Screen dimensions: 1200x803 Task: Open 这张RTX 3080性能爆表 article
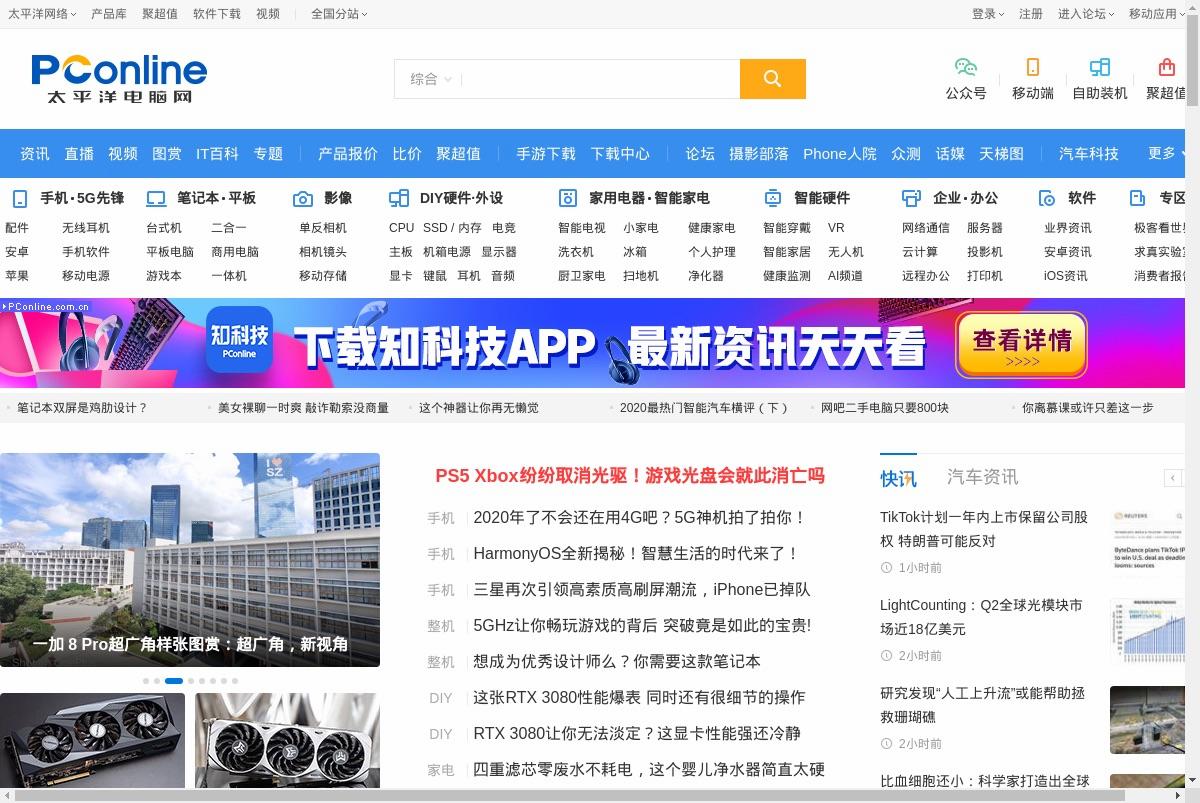pyautogui.click(x=639, y=697)
